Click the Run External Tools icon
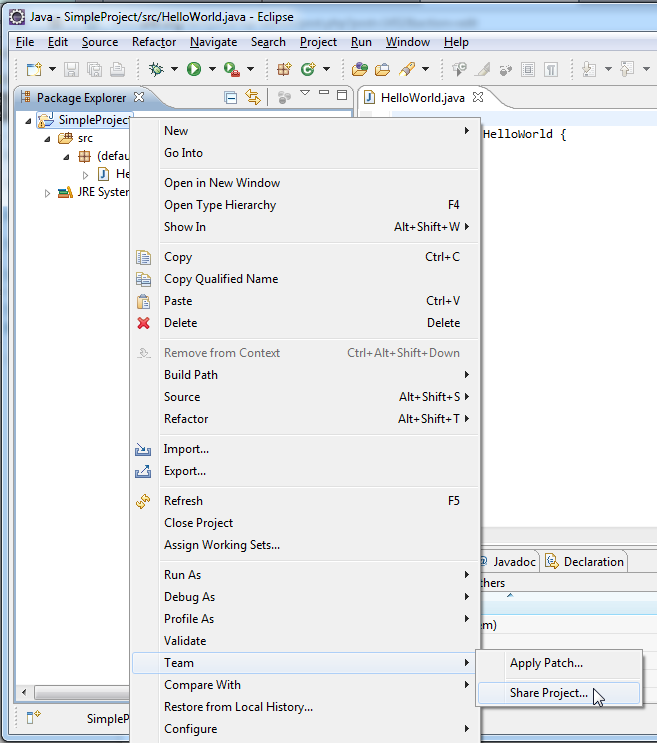Screen dimensions: 657x743 (x=232, y=70)
